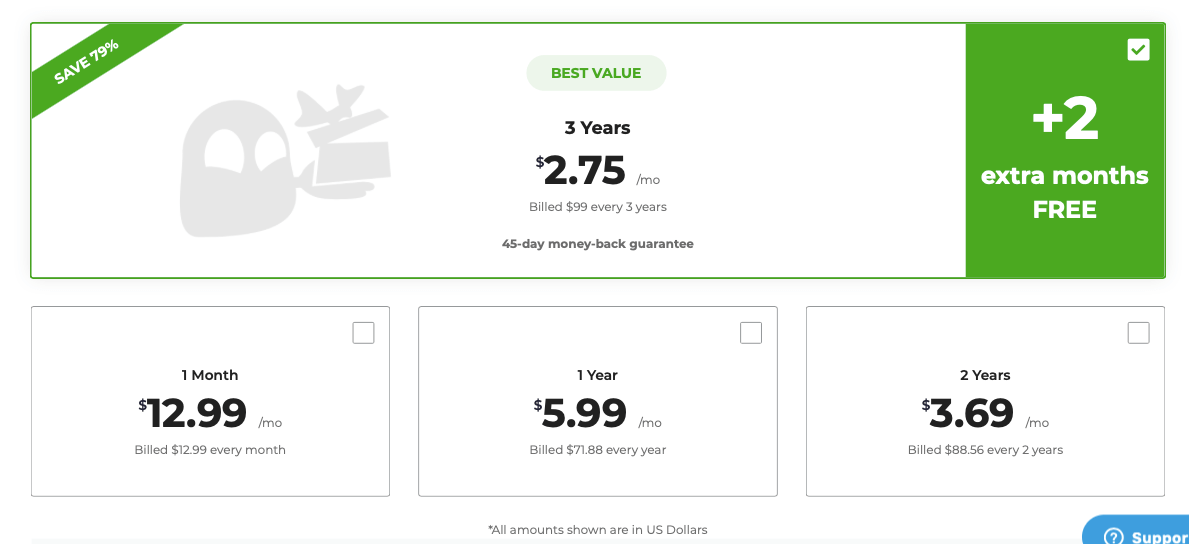Click the Support help question-mark icon
This screenshot has height=544, width=1189.
click(x=1113, y=536)
